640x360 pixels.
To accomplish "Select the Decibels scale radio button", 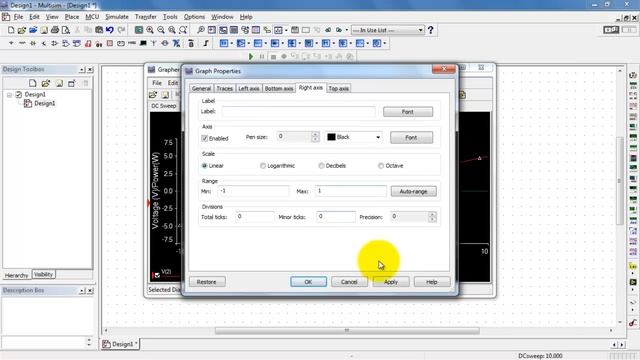I will tap(321, 166).
